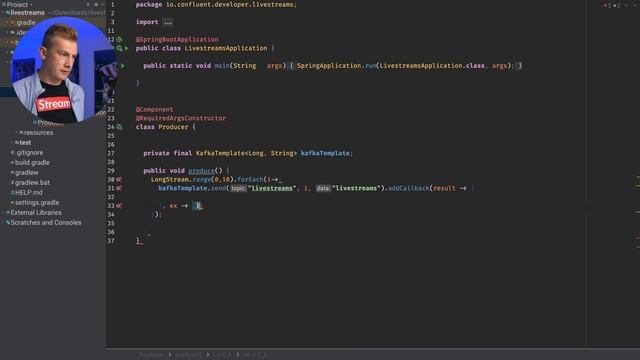Click the Producer class name
Screen dimensions: 640x360
pos(173,127)
